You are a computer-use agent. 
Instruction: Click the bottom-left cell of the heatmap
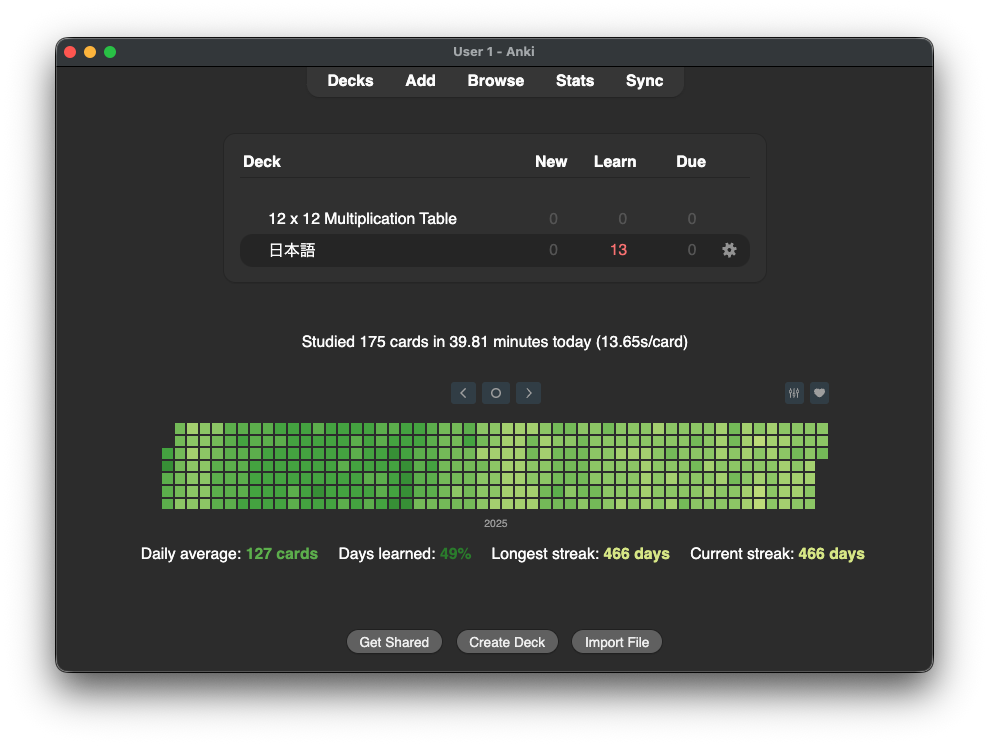coord(167,504)
